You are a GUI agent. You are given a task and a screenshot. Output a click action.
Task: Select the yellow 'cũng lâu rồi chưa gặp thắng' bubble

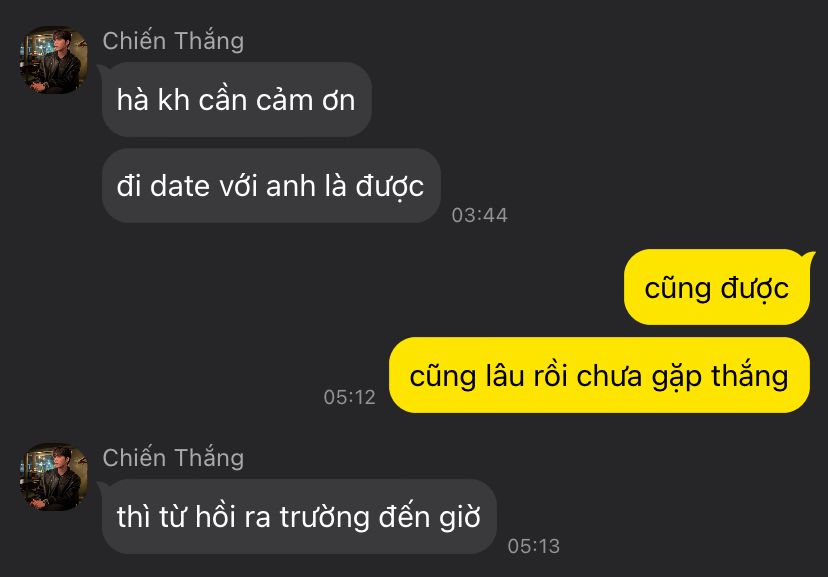point(599,375)
